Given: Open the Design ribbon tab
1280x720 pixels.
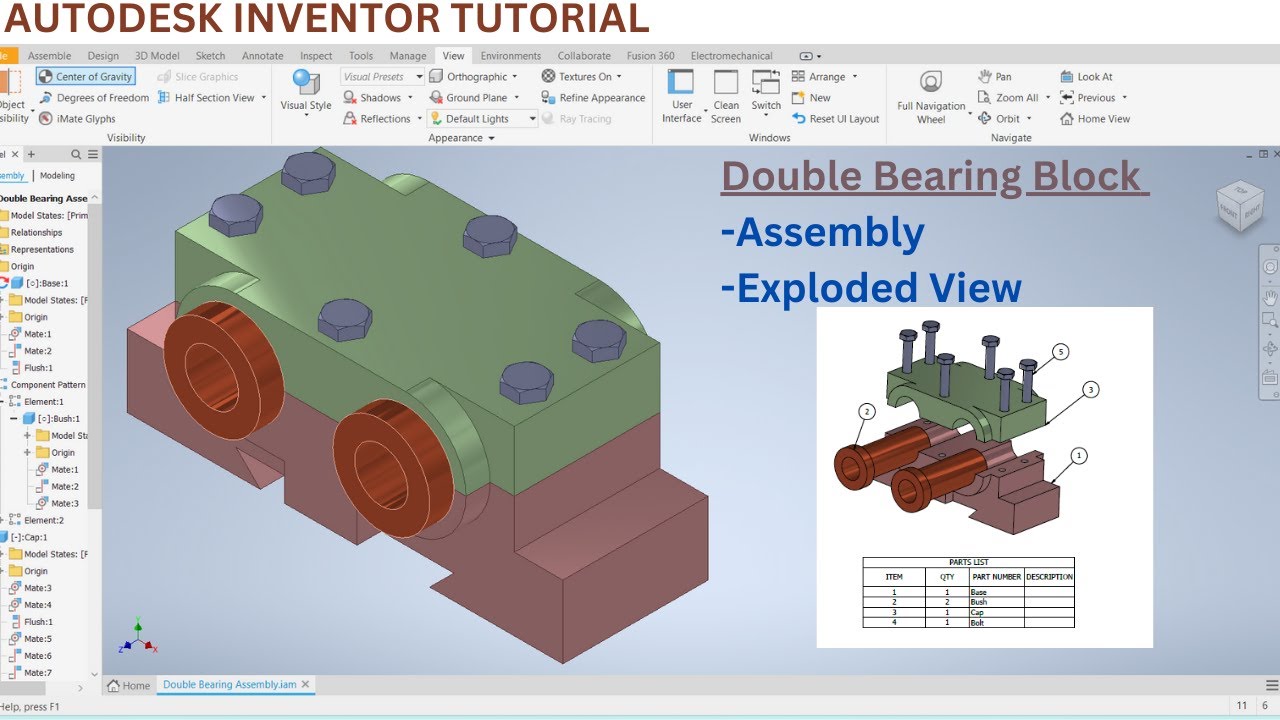Looking at the screenshot, I should tap(103, 56).
